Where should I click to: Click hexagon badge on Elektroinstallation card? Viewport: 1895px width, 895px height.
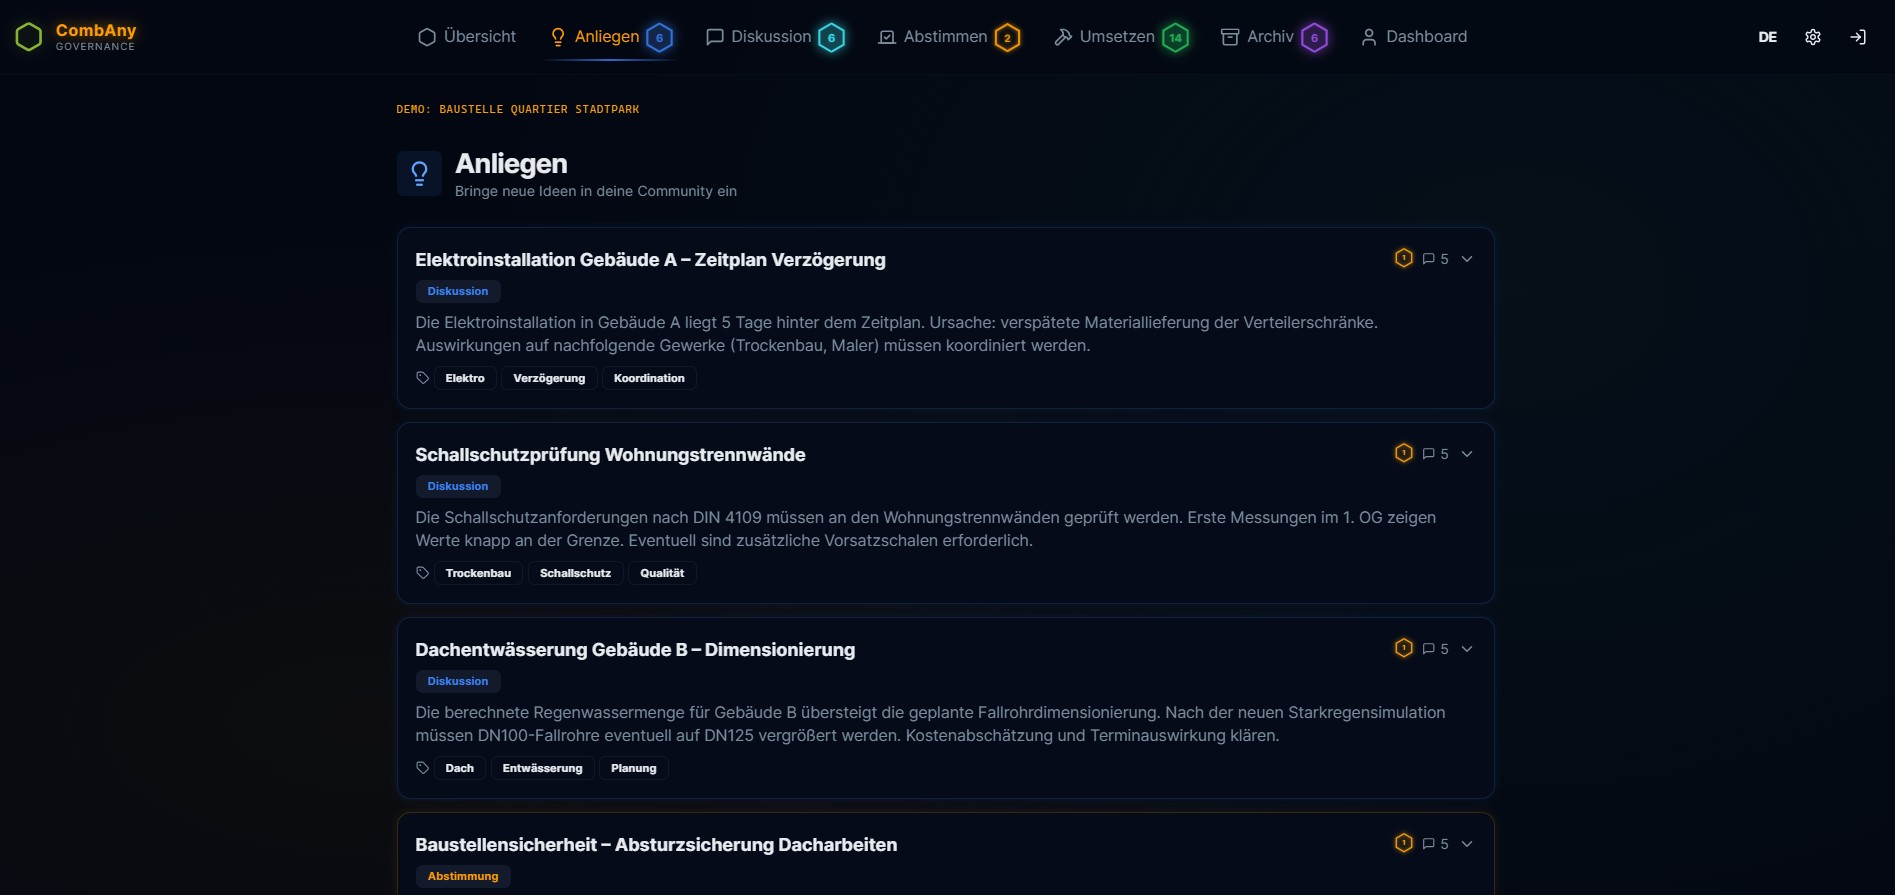(1404, 258)
